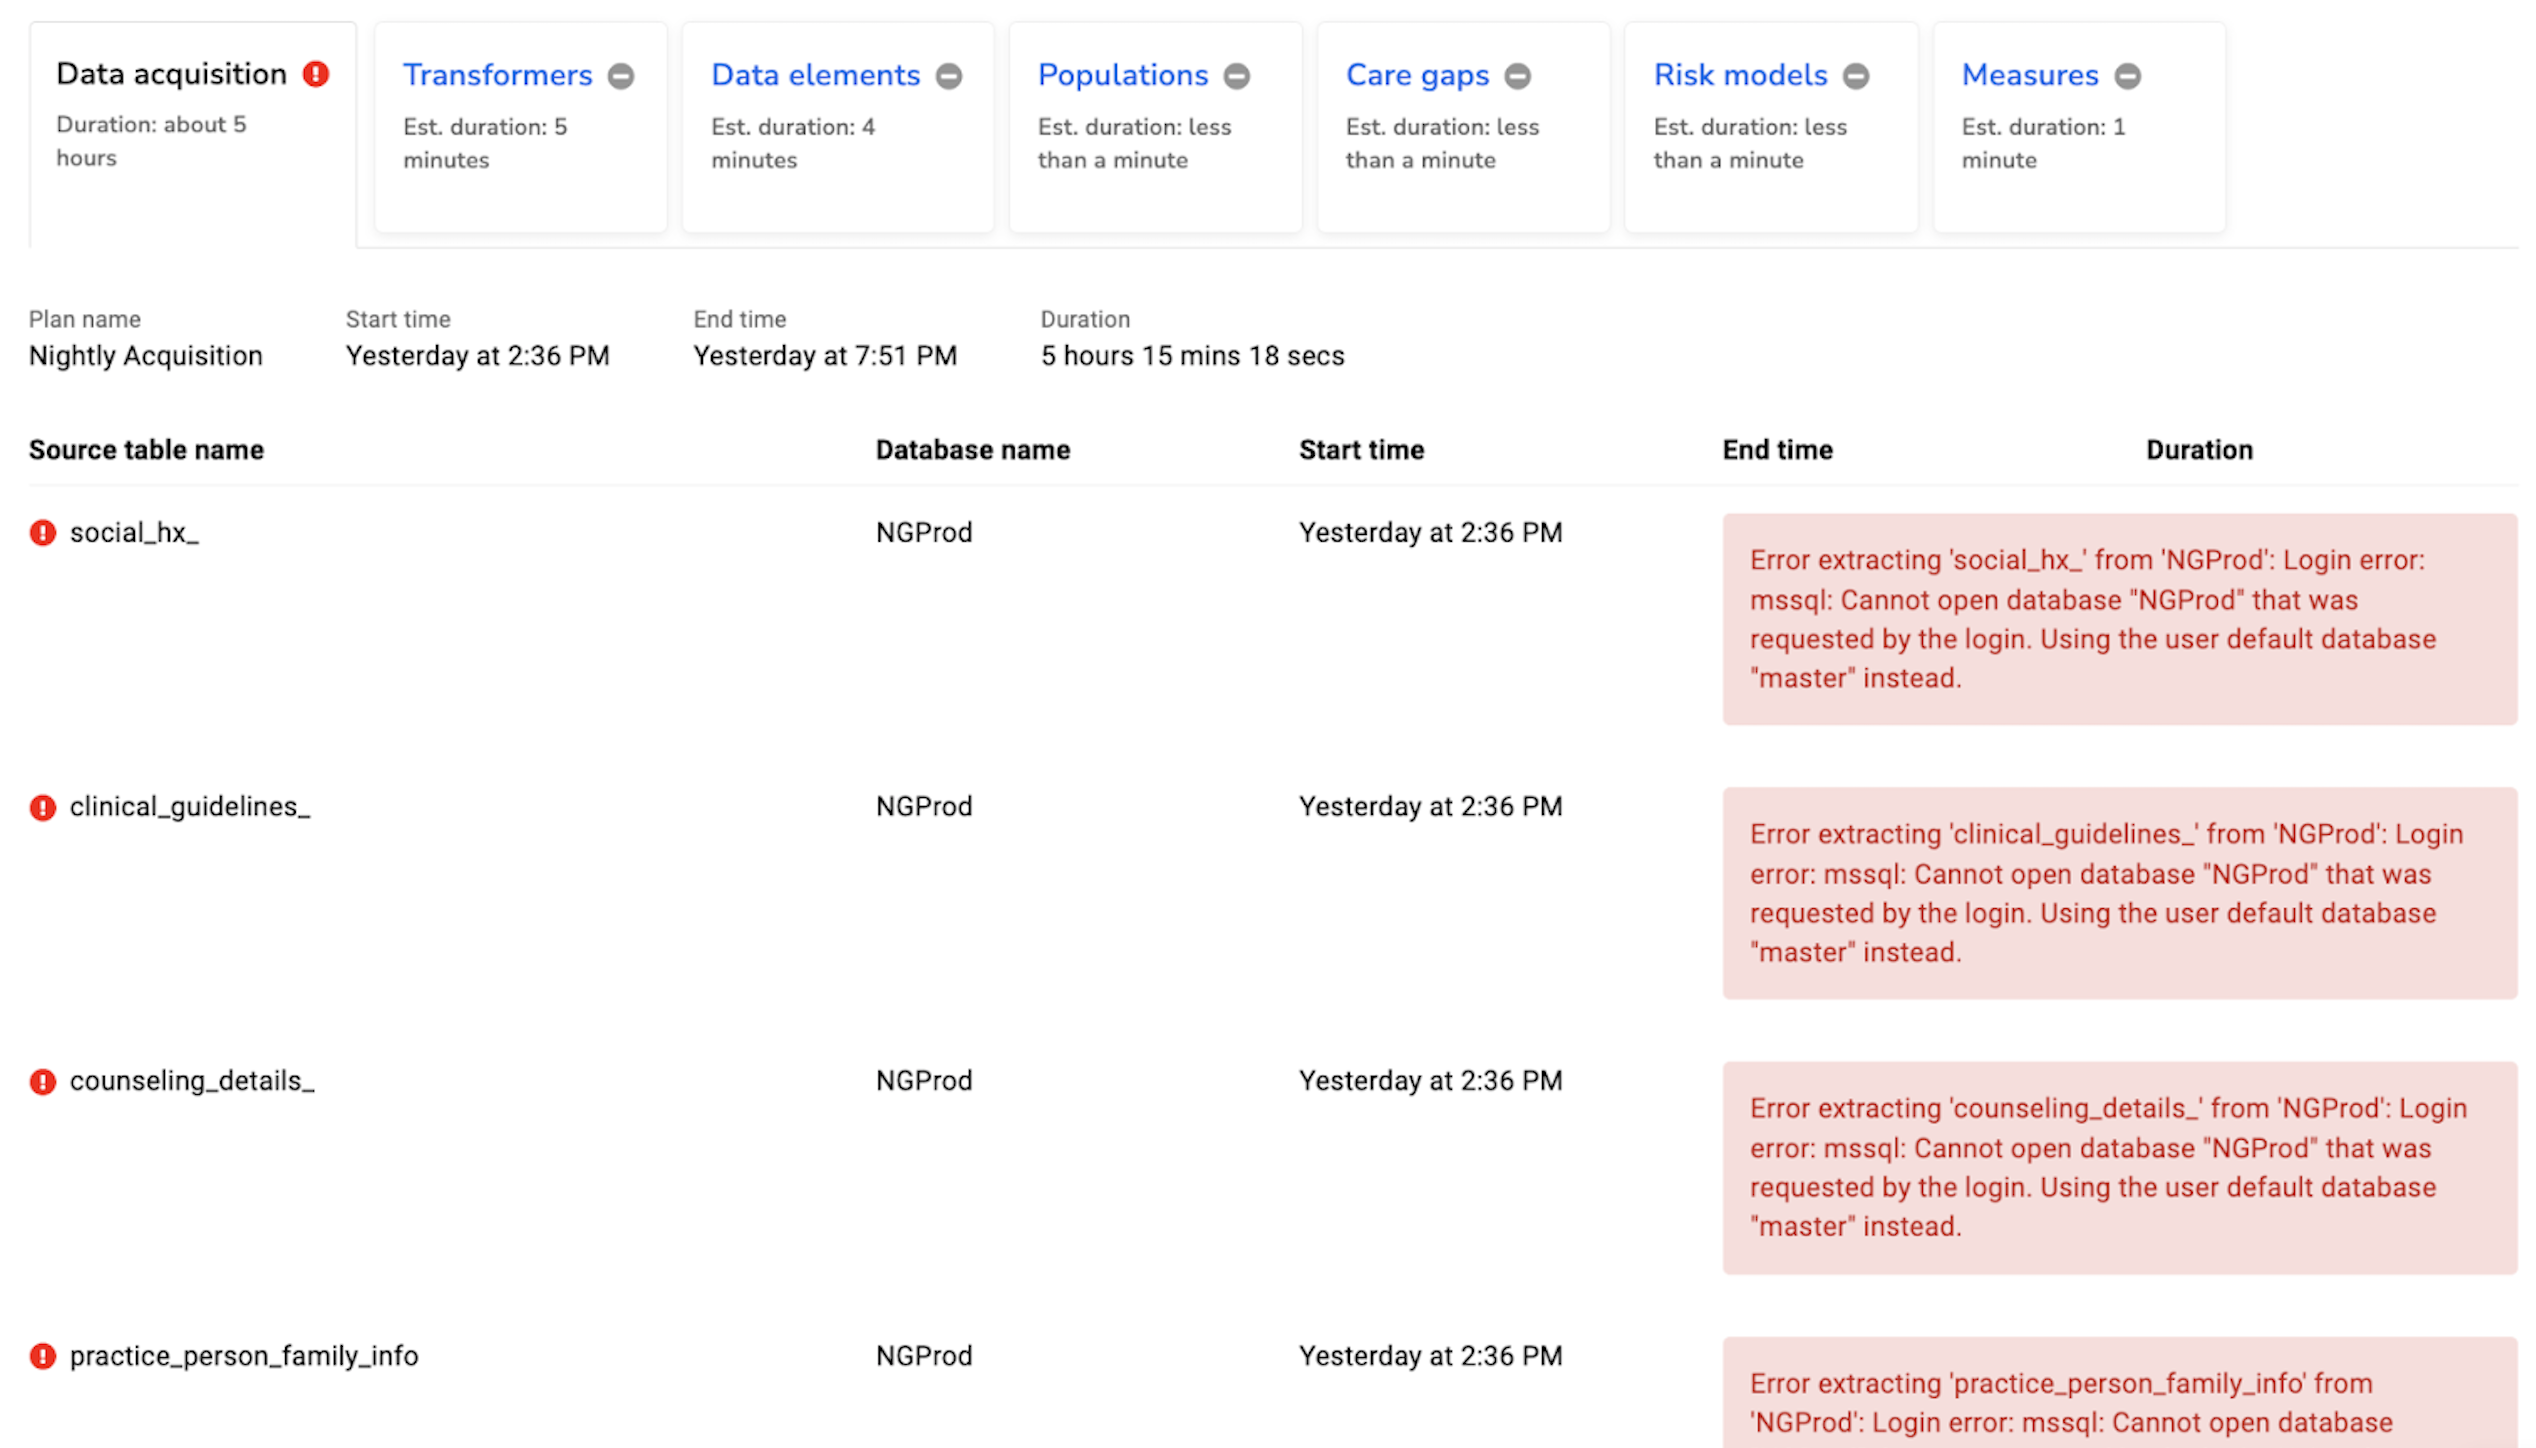Click the gray pending icon beside Transformers
The height and width of the screenshot is (1448, 2536).
pos(621,76)
